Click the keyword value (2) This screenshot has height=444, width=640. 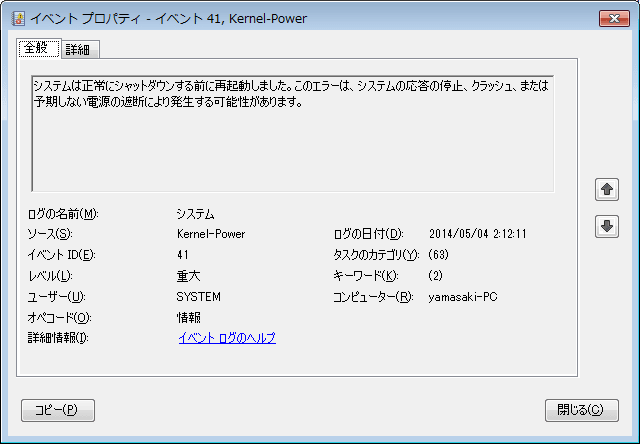pyautogui.click(x=435, y=276)
